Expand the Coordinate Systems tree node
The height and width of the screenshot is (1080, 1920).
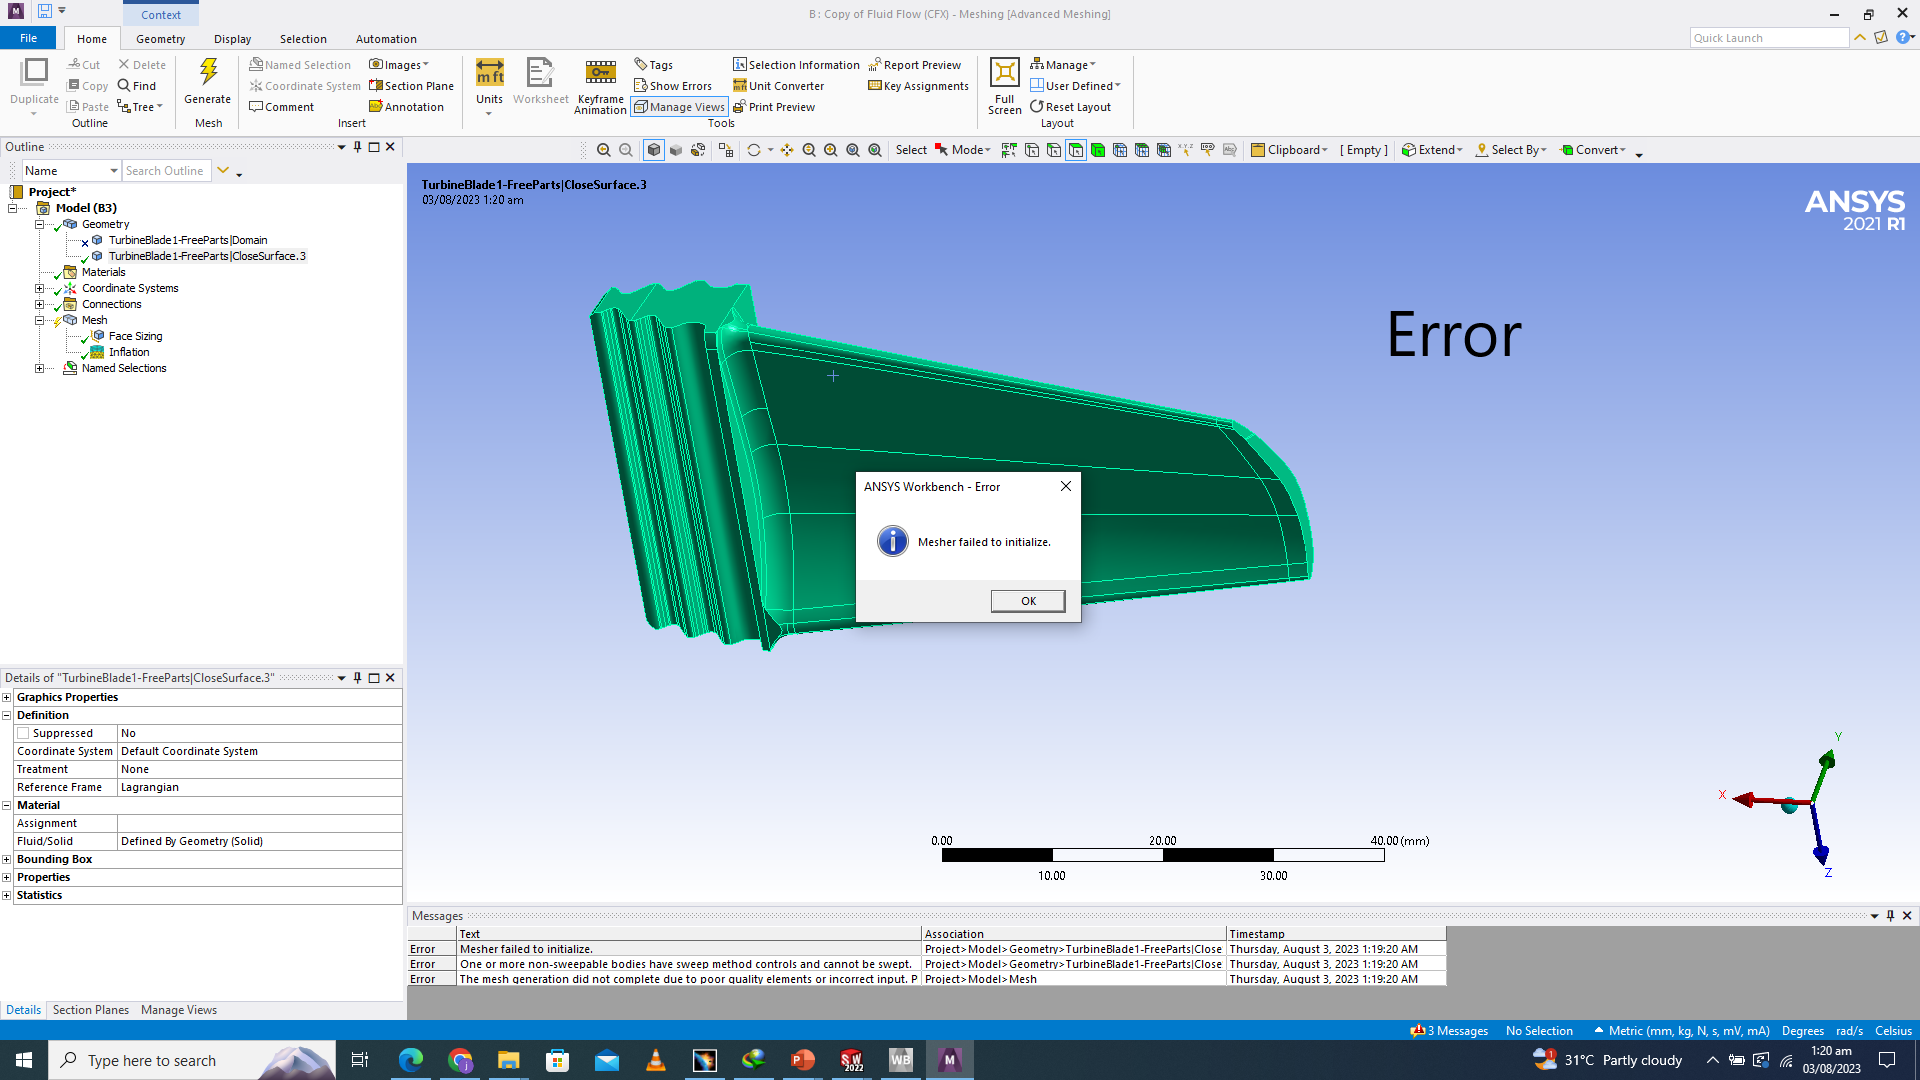39,288
